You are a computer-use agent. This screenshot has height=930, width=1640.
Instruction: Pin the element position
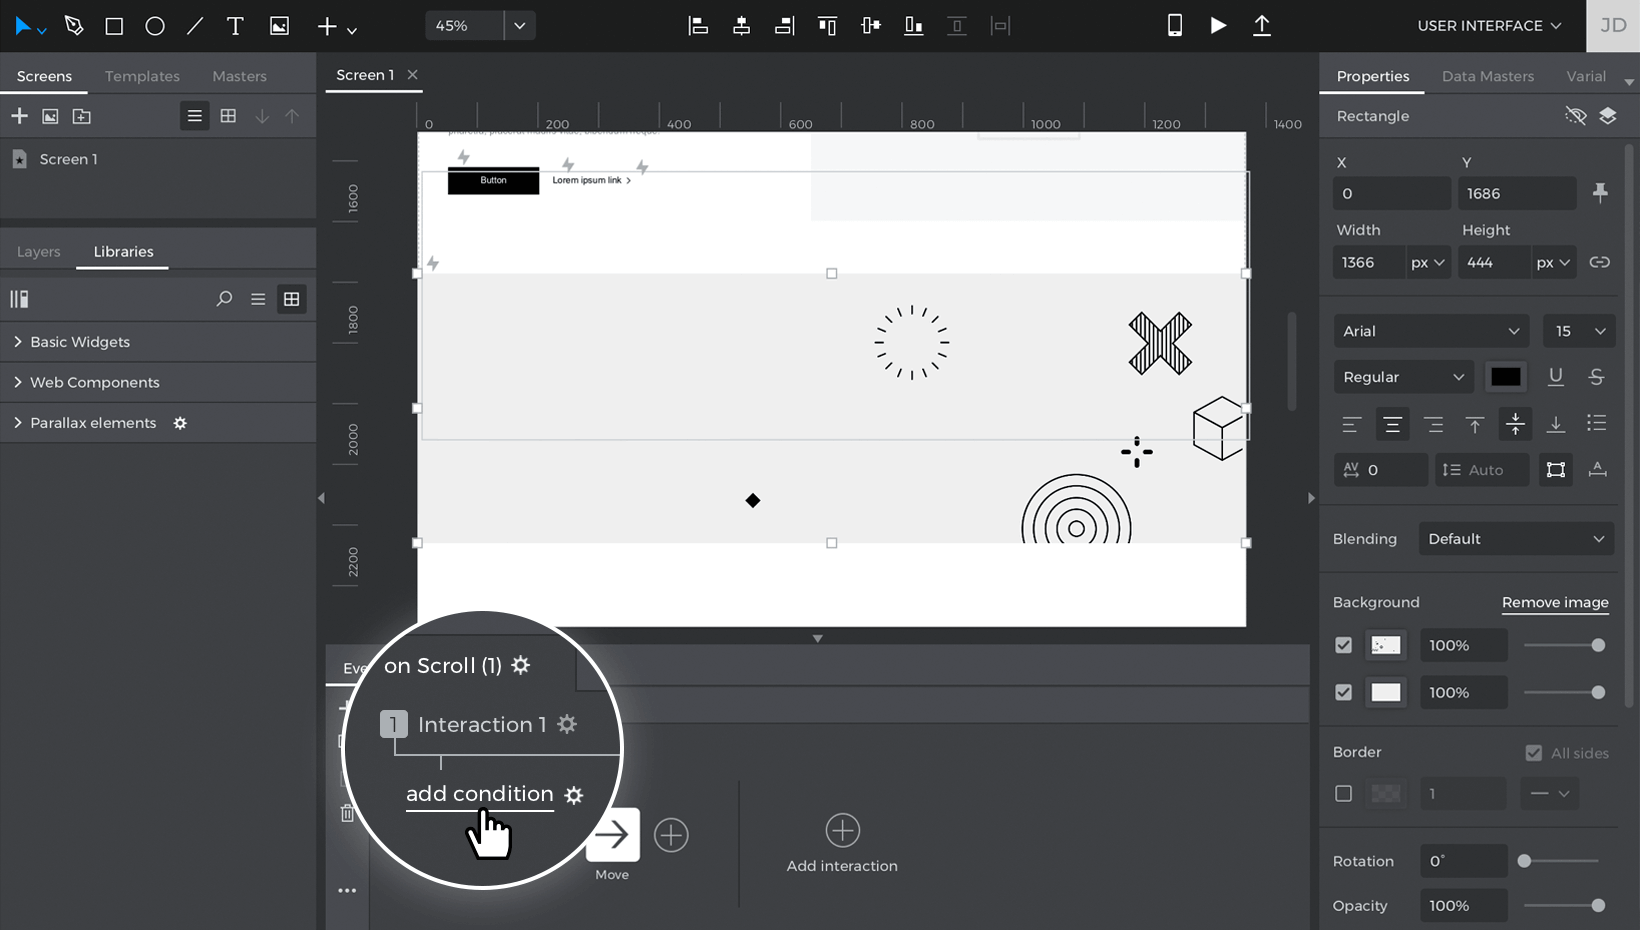pyautogui.click(x=1600, y=193)
